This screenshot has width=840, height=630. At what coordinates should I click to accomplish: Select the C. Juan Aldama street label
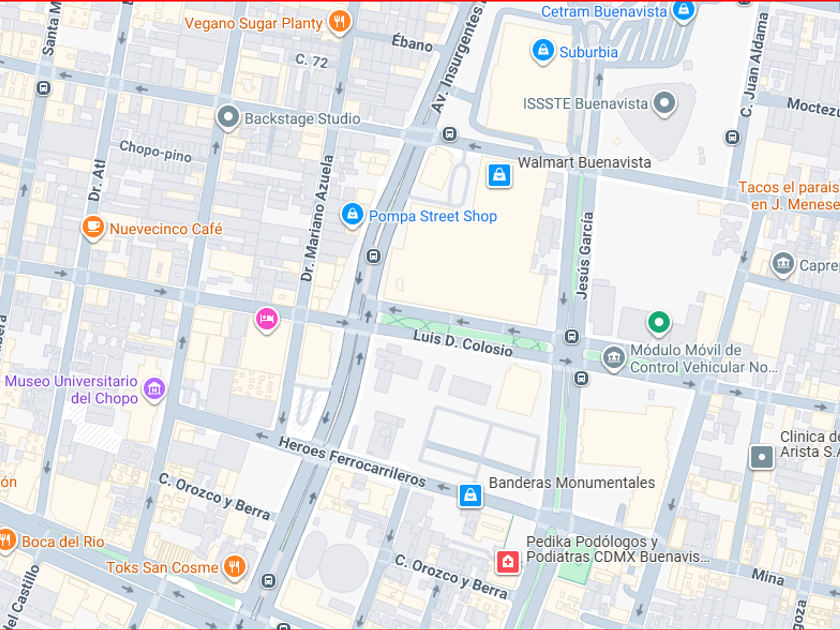[754, 65]
